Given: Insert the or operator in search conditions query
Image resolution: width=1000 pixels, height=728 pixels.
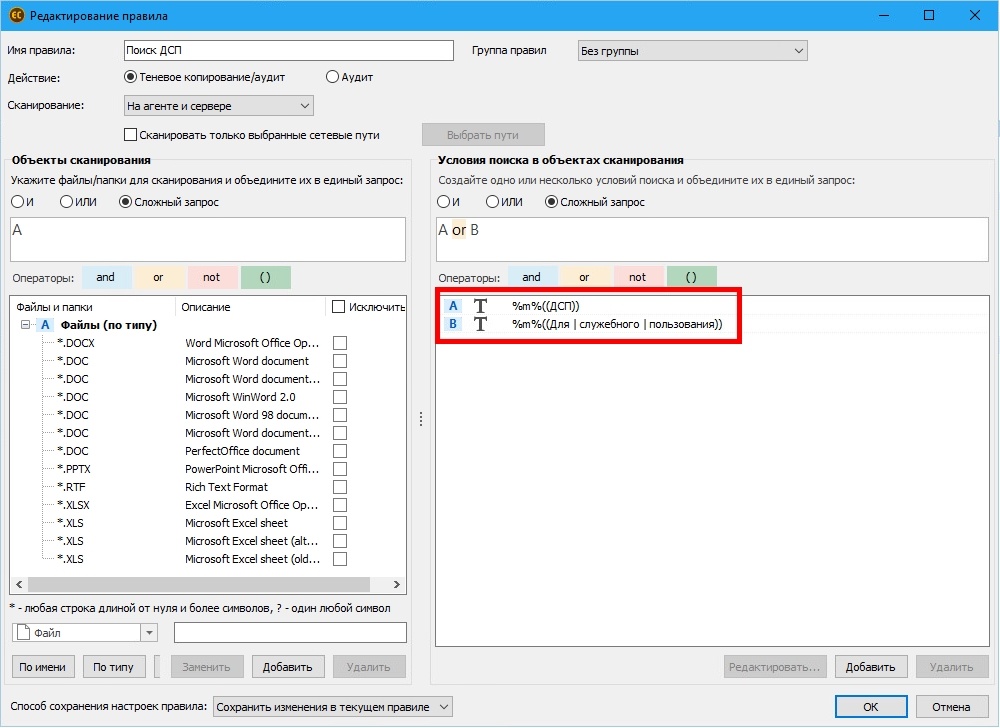Looking at the screenshot, I should 585,277.
